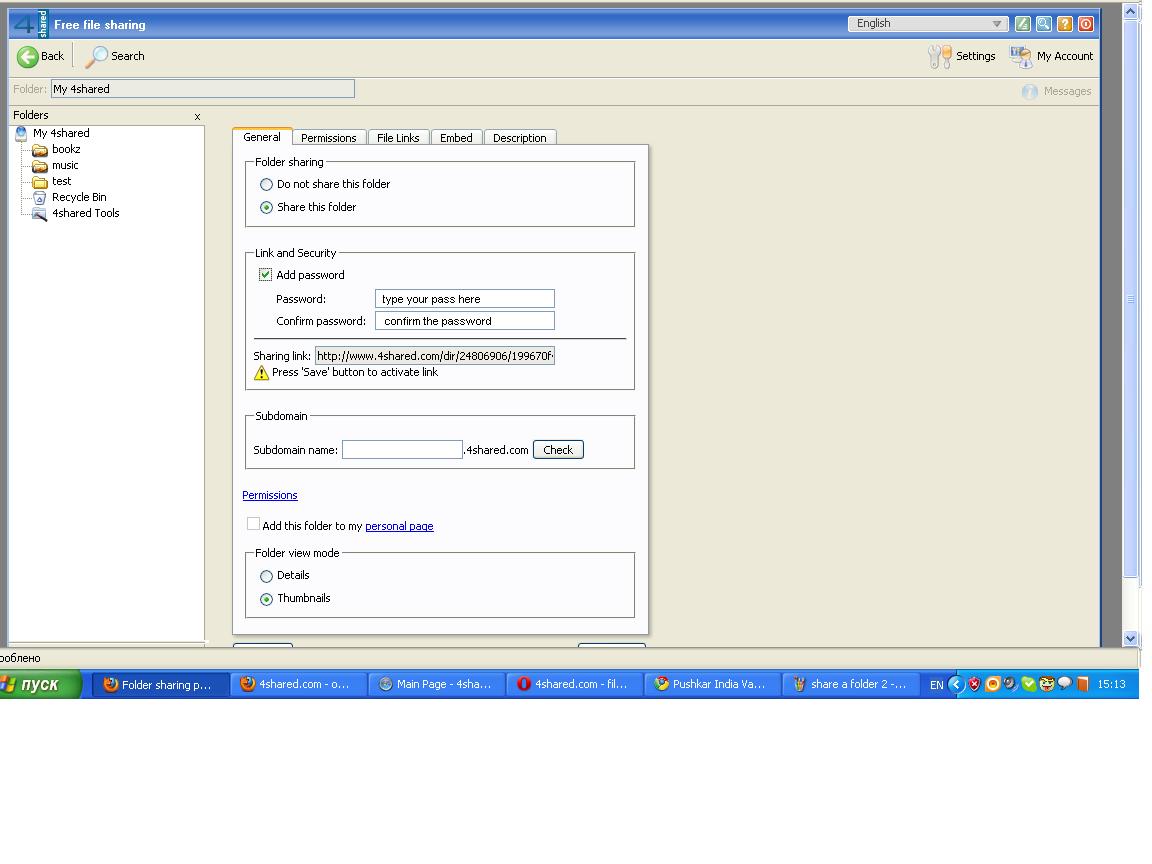Click the EN language indicator in taskbar
Viewport: 1152px width, 864px height.
(x=937, y=685)
